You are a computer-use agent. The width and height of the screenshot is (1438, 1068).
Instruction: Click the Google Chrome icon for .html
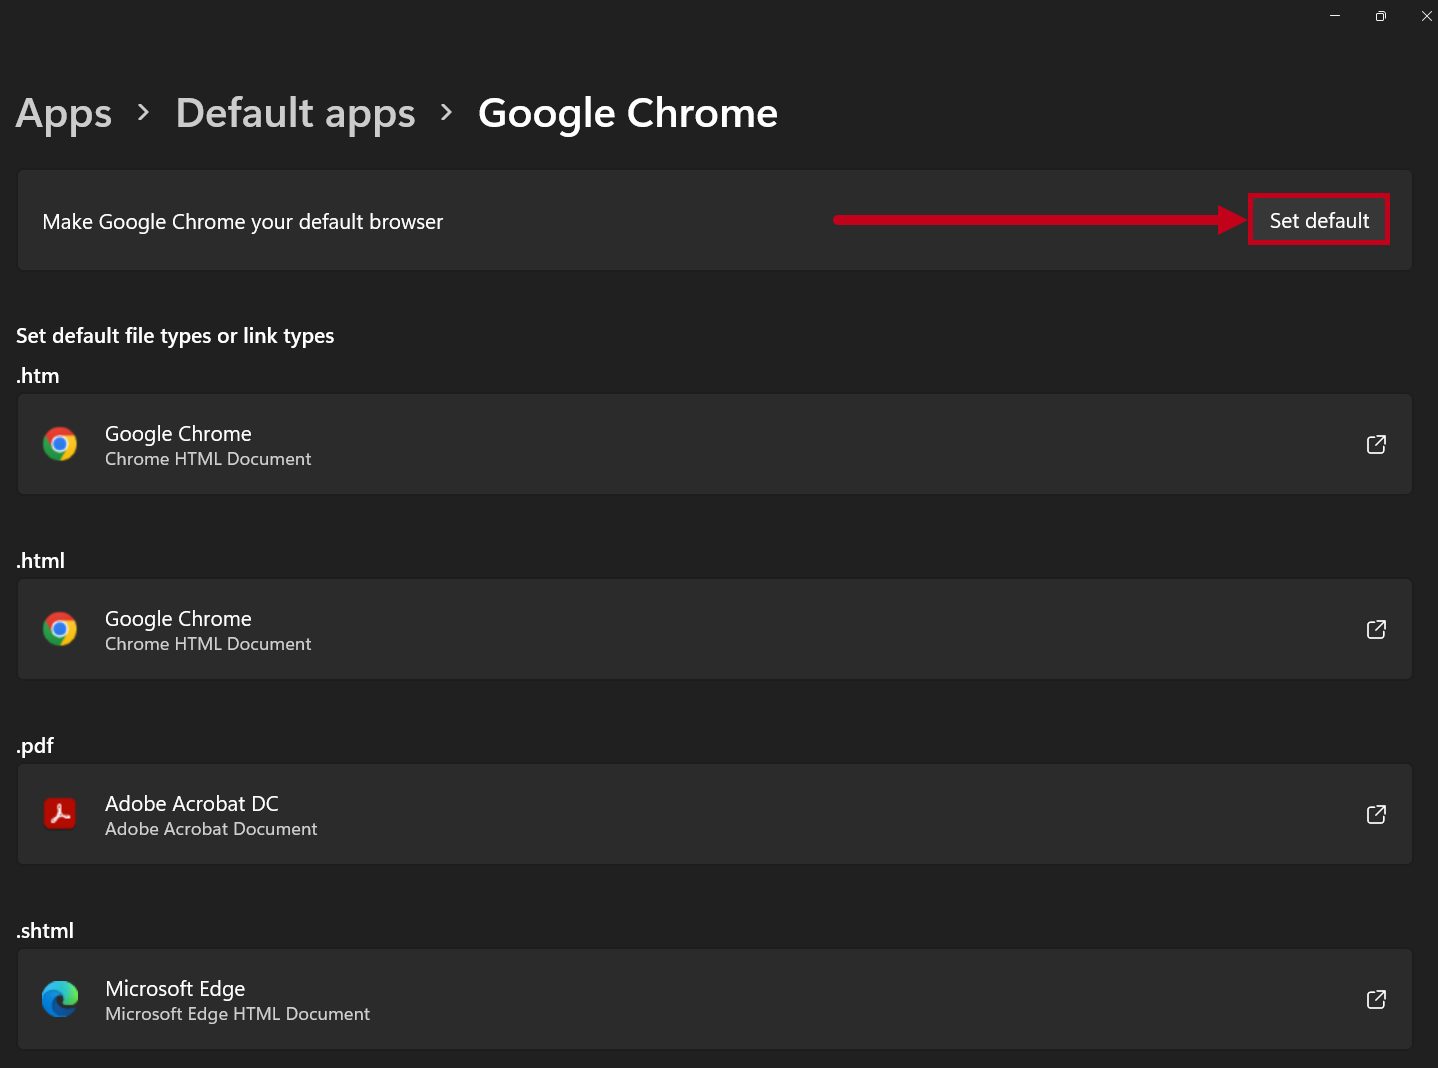(60, 629)
